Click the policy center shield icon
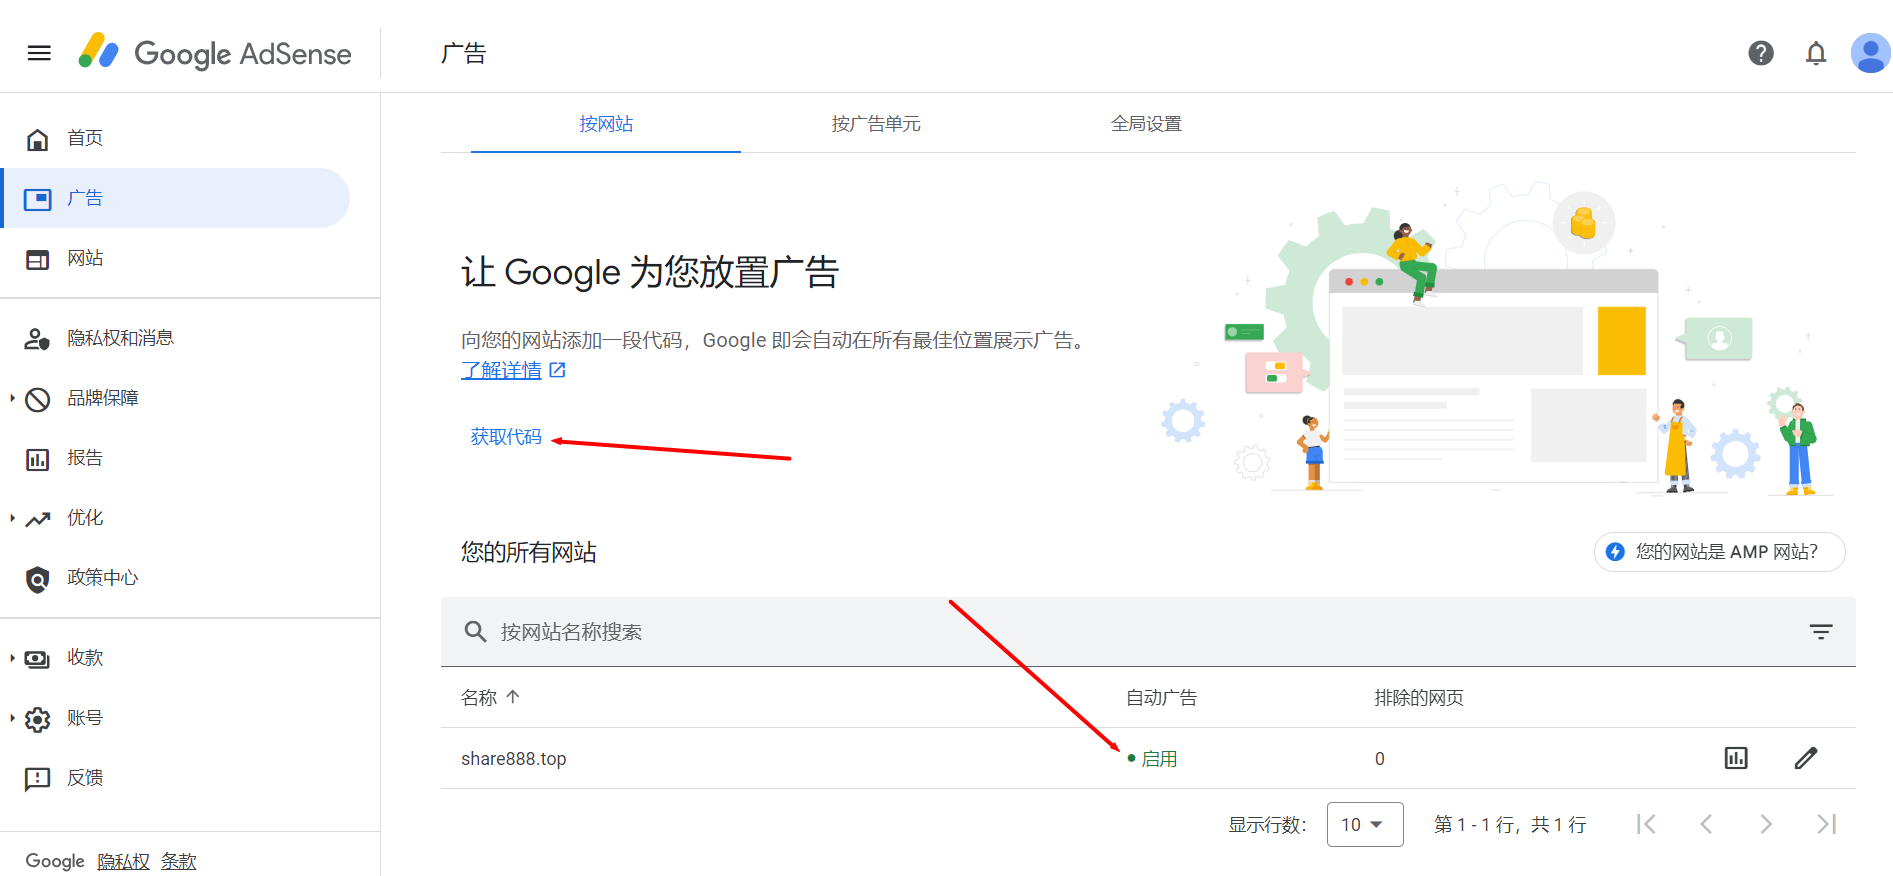The image size is (1893, 876). click(x=37, y=579)
